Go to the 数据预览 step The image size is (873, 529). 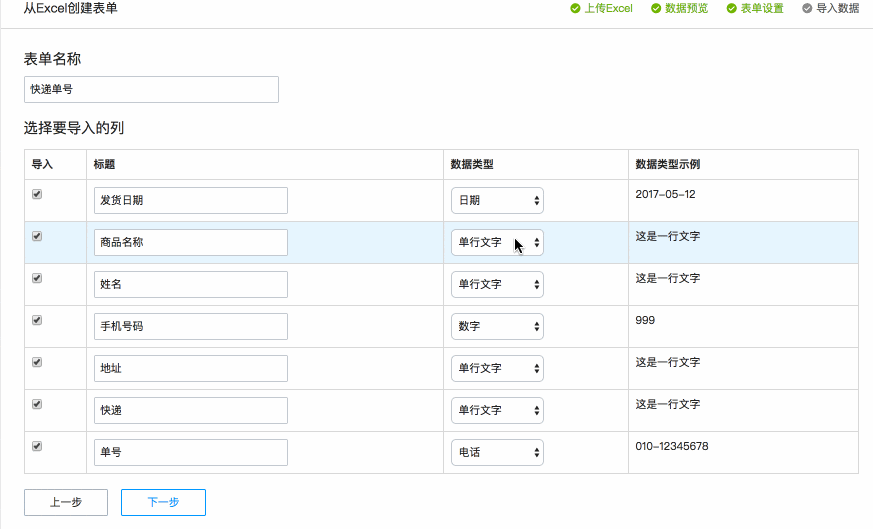tap(686, 9)
